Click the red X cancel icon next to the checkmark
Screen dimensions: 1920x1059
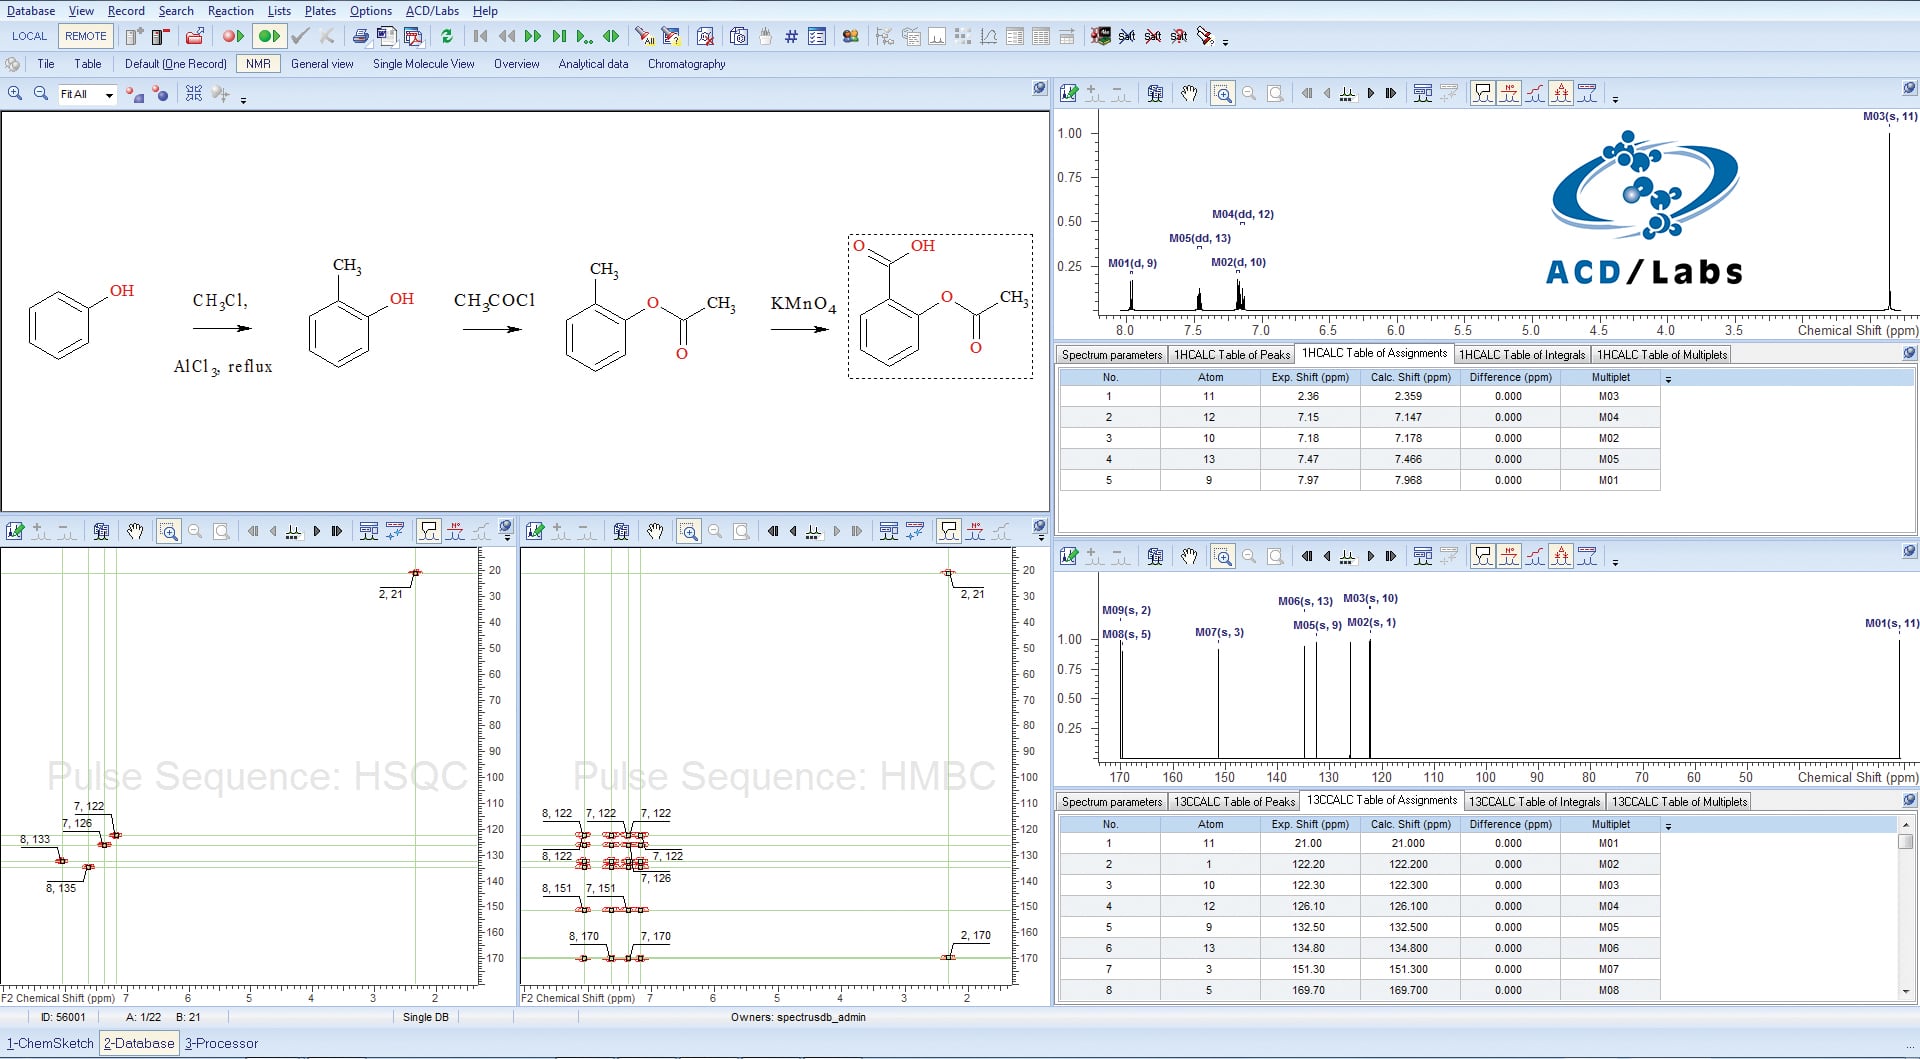(x=325, y=36)
